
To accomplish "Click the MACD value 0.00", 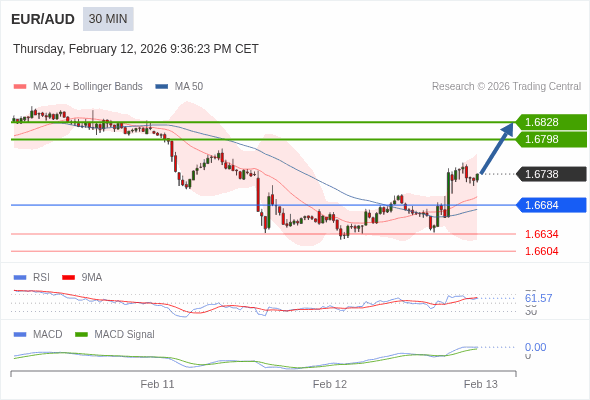I will pyautogui.click(x=535, y=347).
